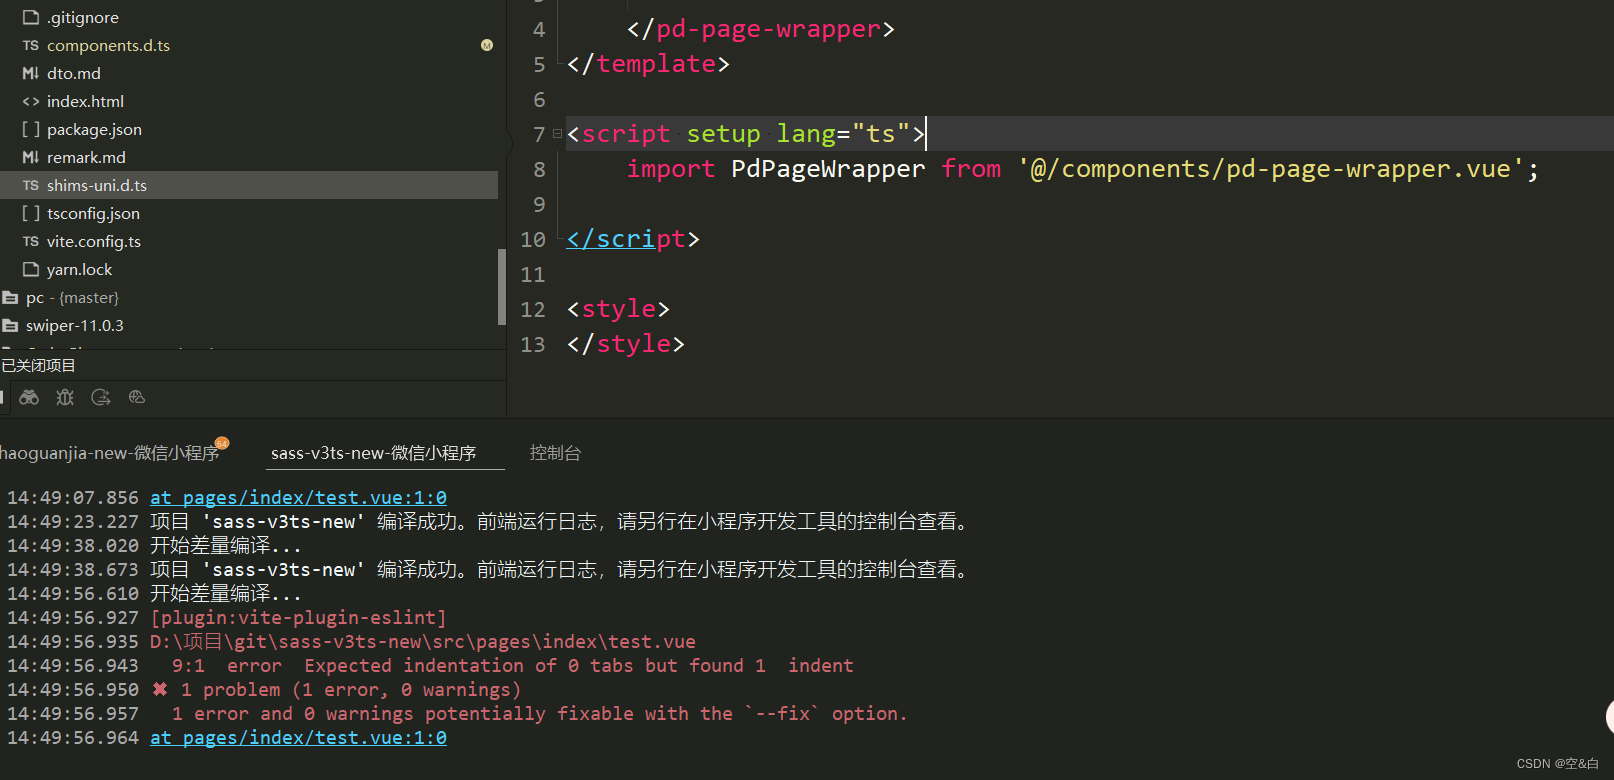Click the file tree vertical scrollbar

502,286
